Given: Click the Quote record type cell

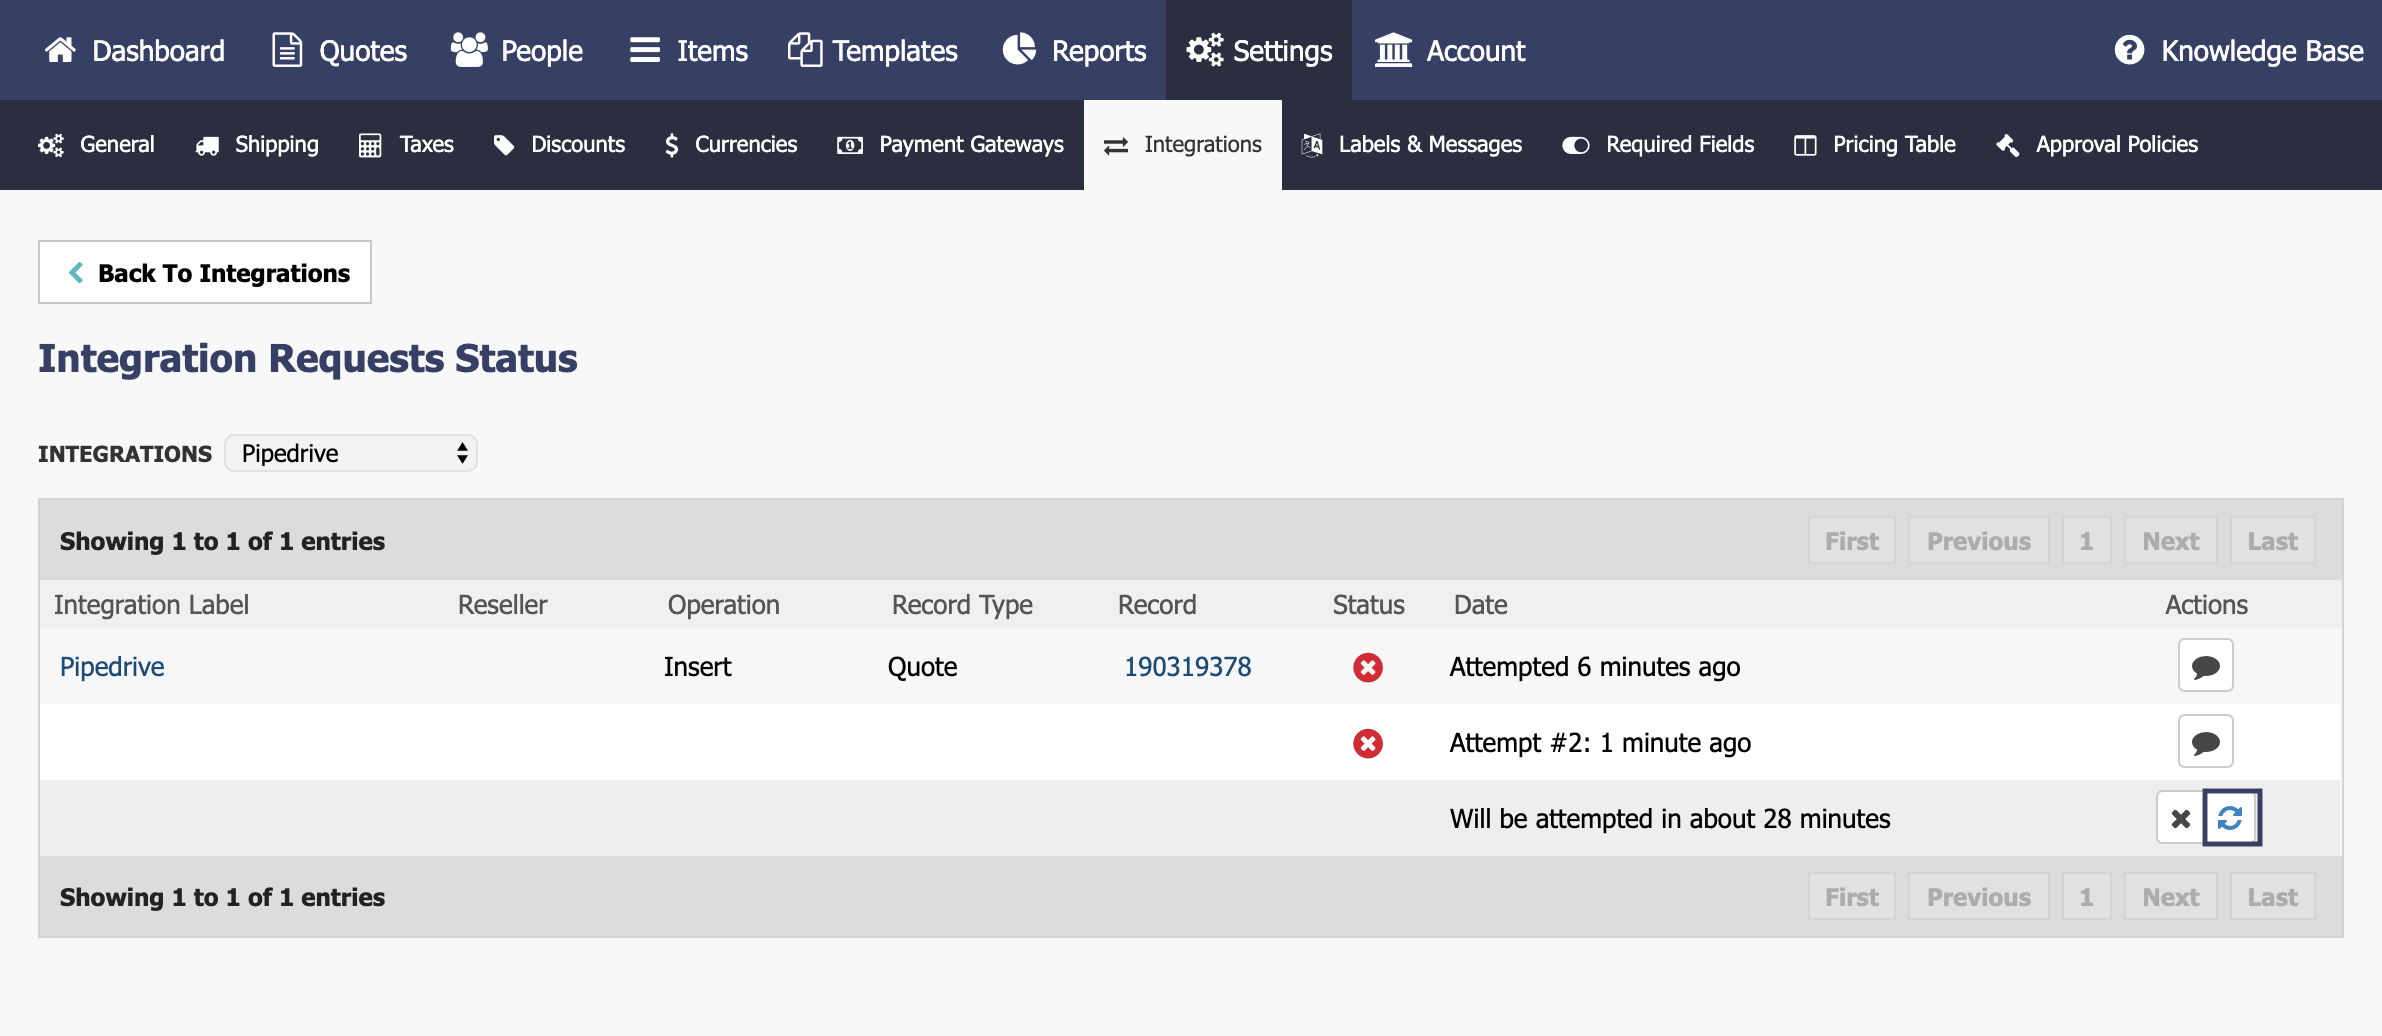Looking at the screenshot, I should 923,667.
